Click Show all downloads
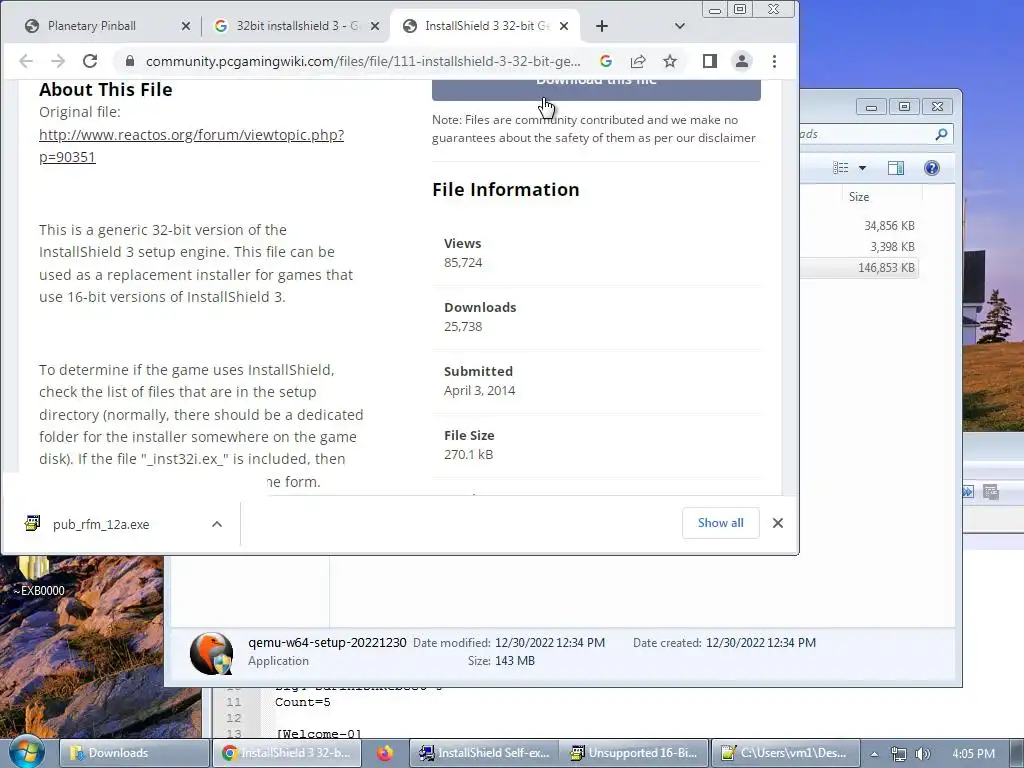1024x768 pixels. point(720,523)
